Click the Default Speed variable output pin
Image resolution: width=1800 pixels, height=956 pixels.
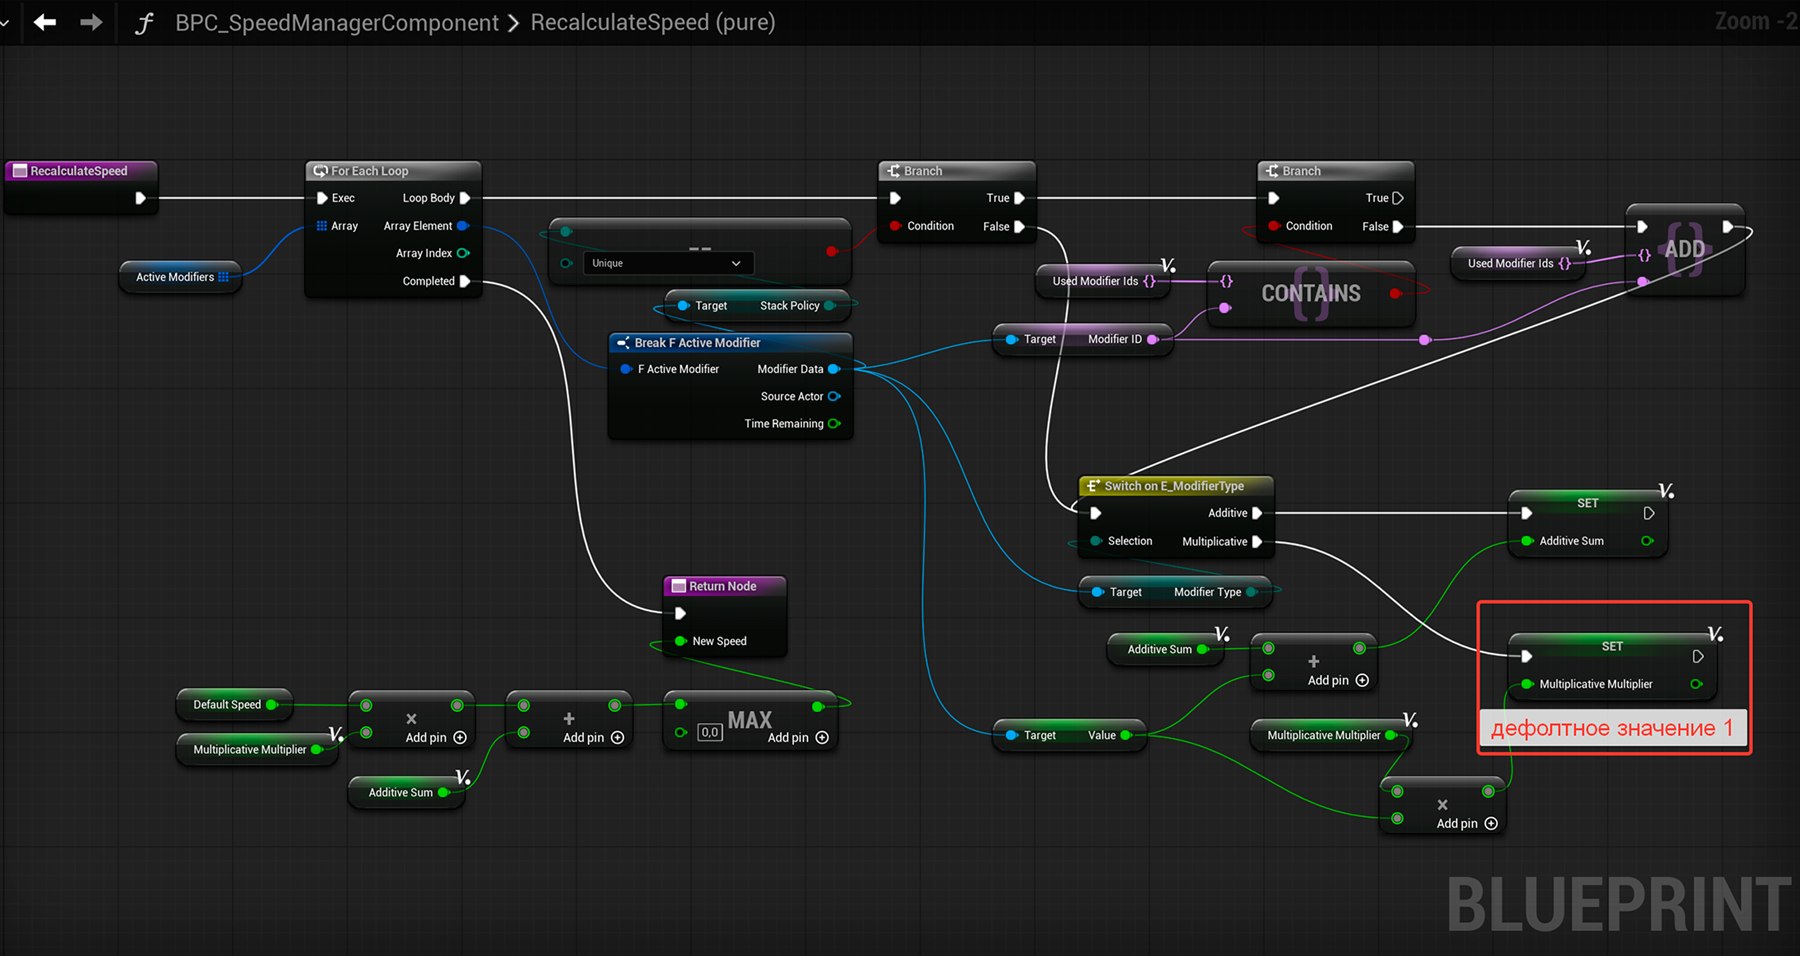(271, 704)
